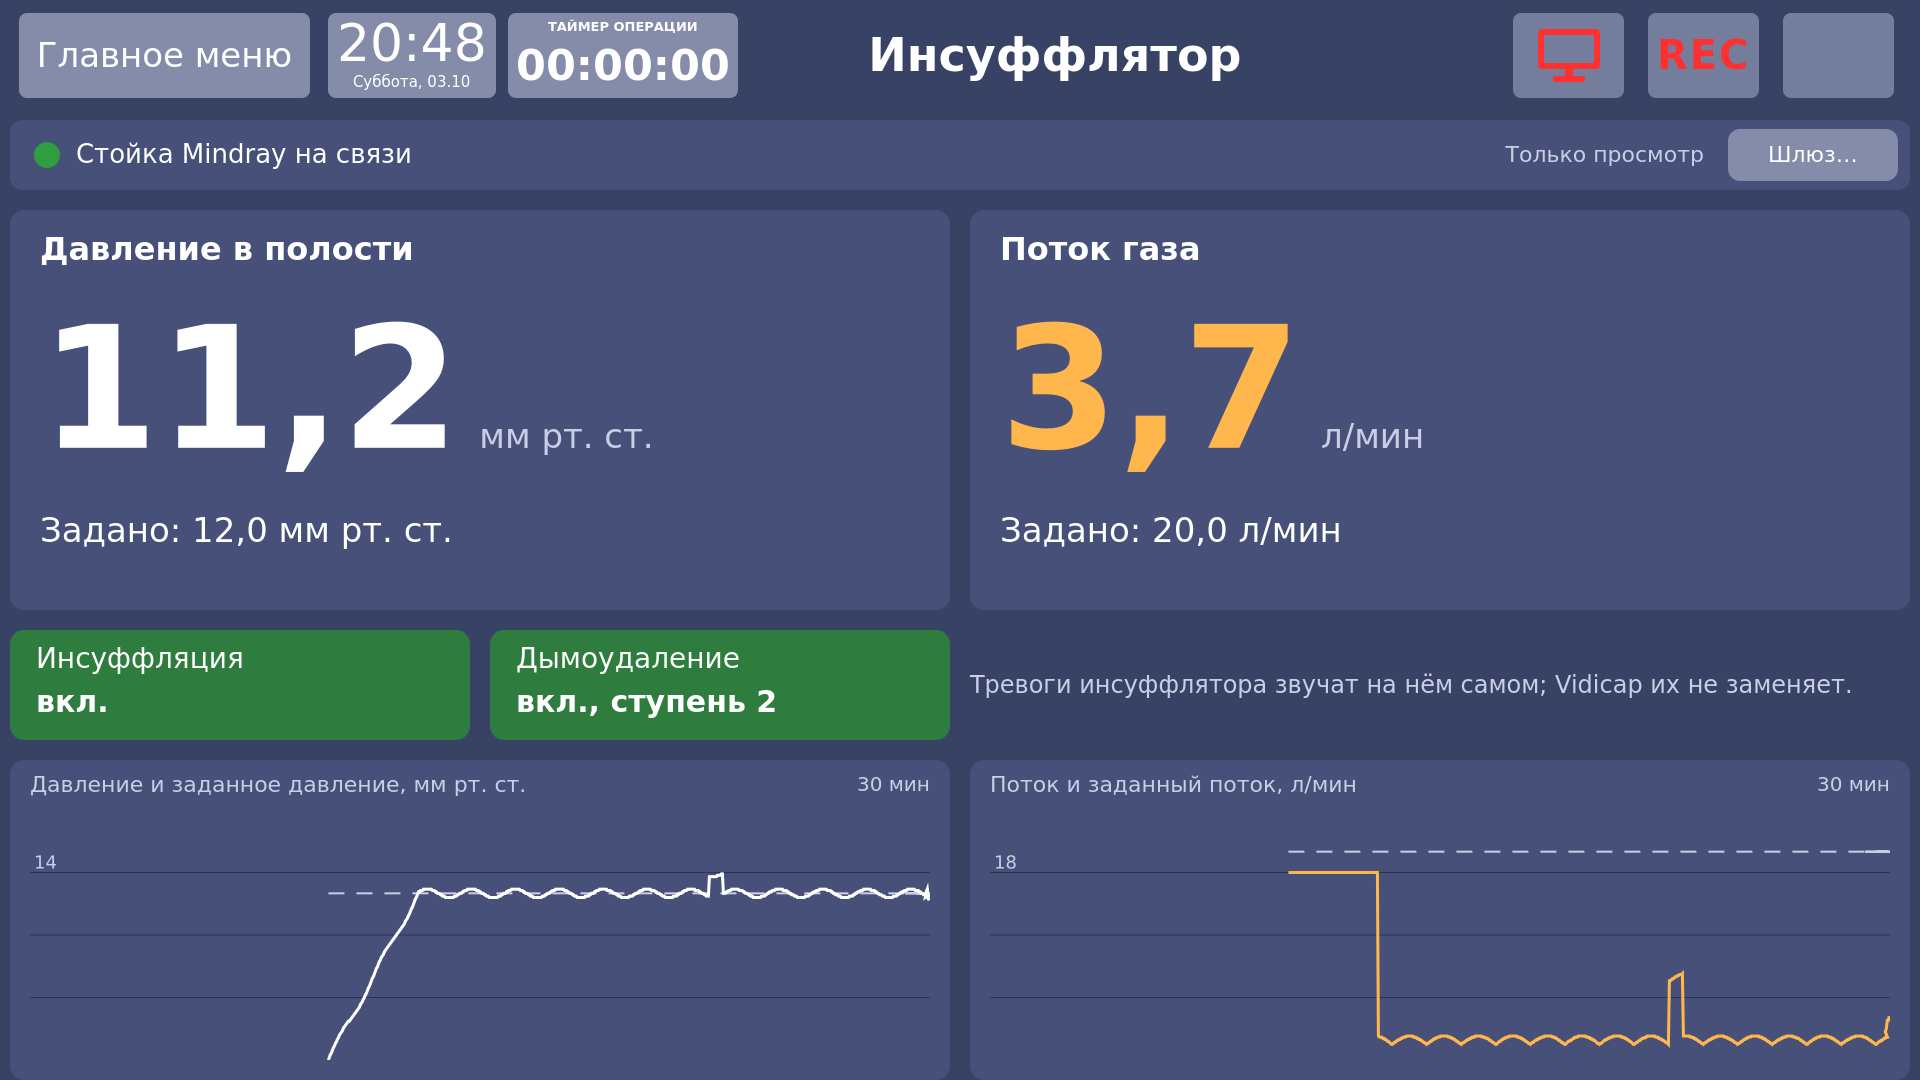Click the monitor display icon
Image resolution: width=1920 pixels, height=1080 pixels.
(1568, 55)
